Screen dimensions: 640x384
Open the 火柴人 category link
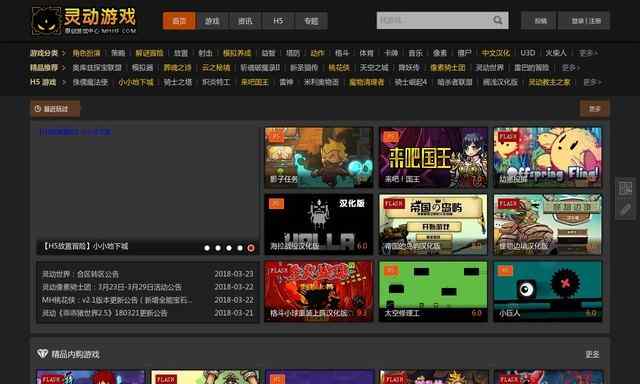click(x=556, y=53)
